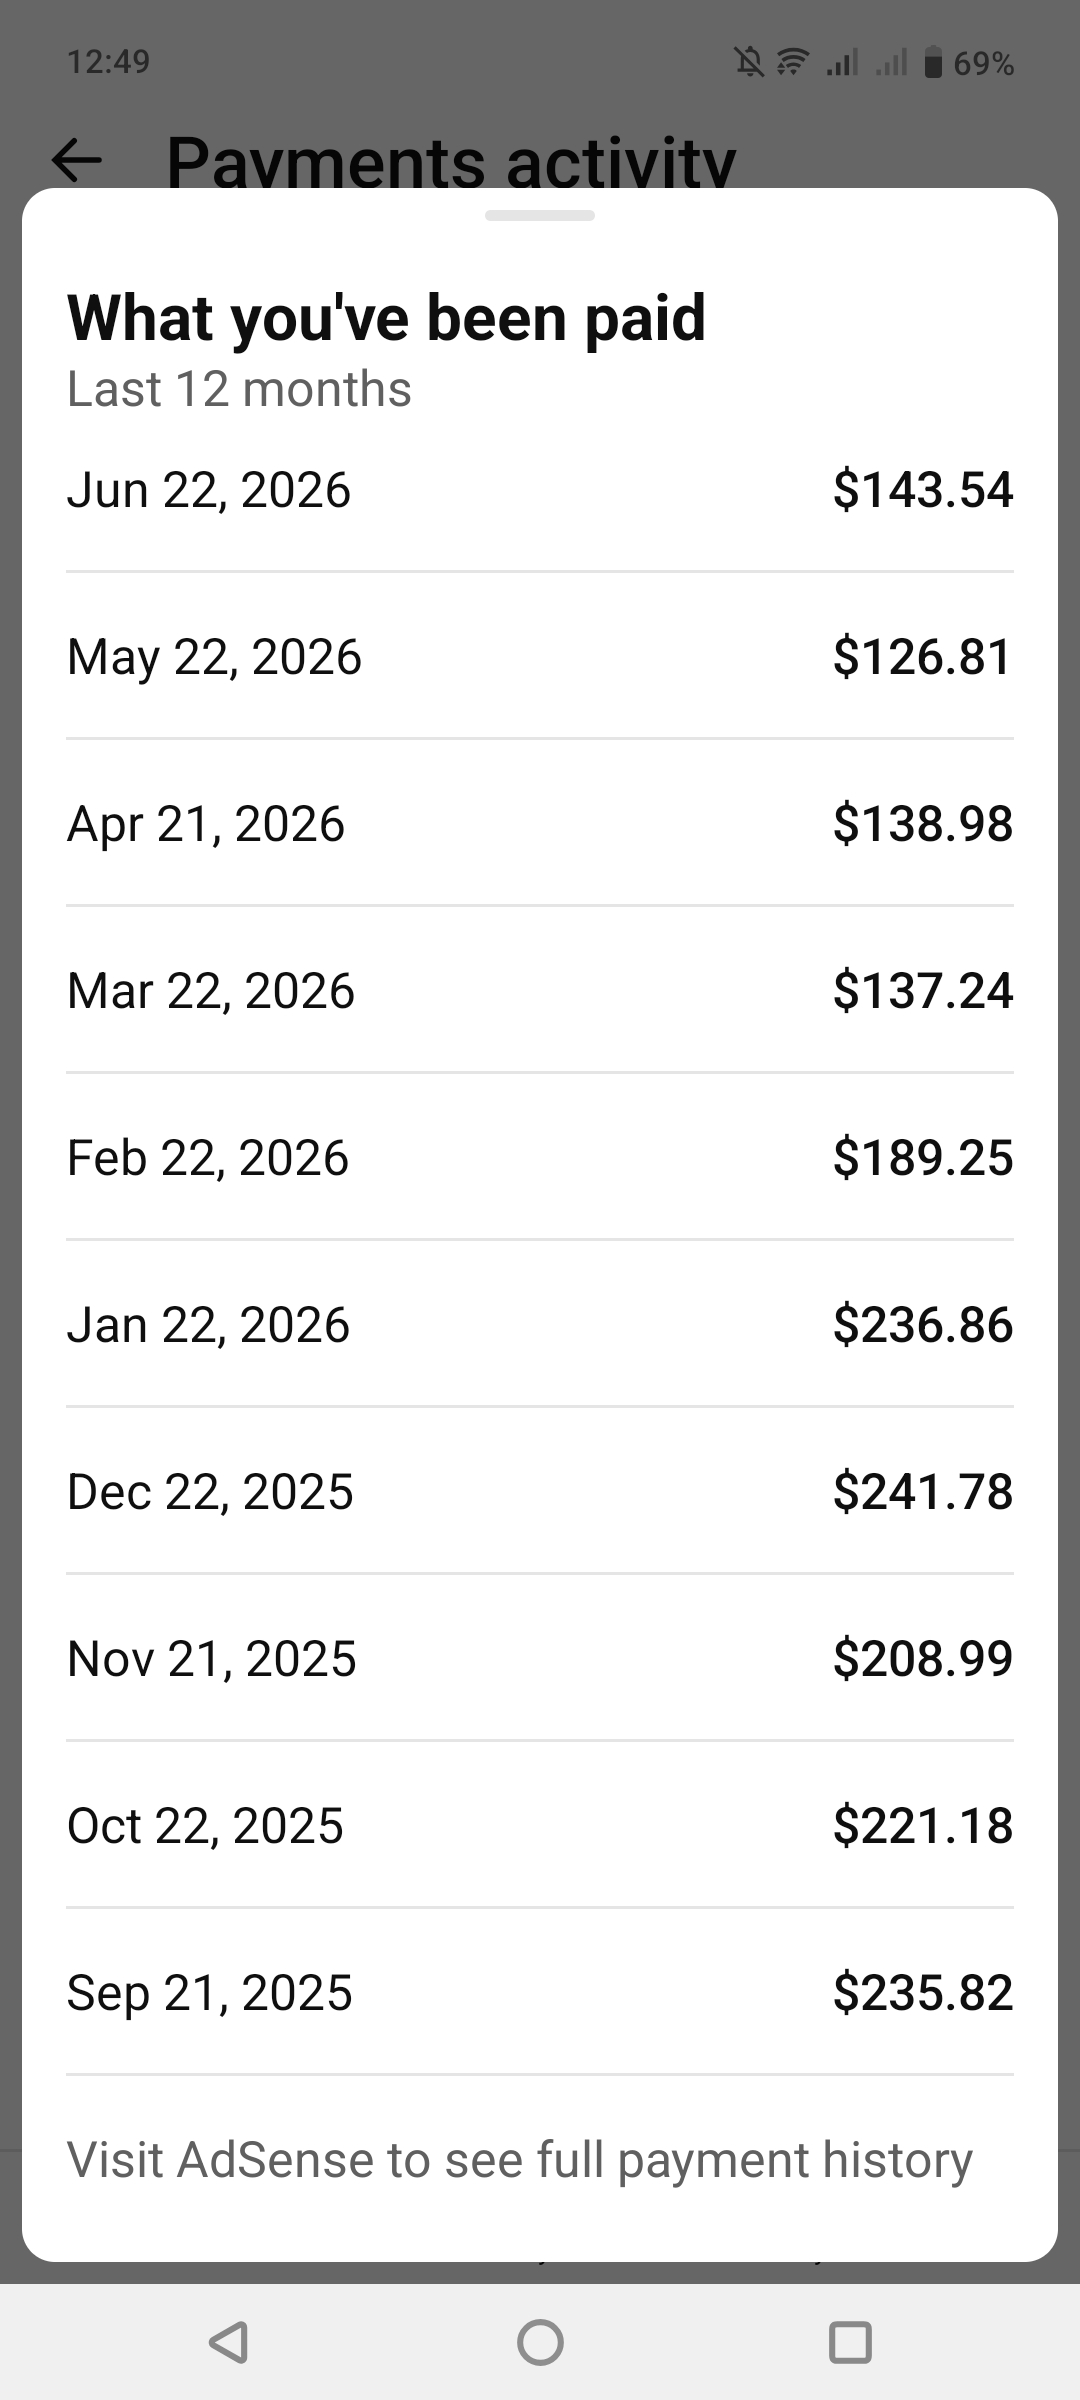Tap the battery indicator icon
The image size is (1080, 2400).
click(933, 63)
